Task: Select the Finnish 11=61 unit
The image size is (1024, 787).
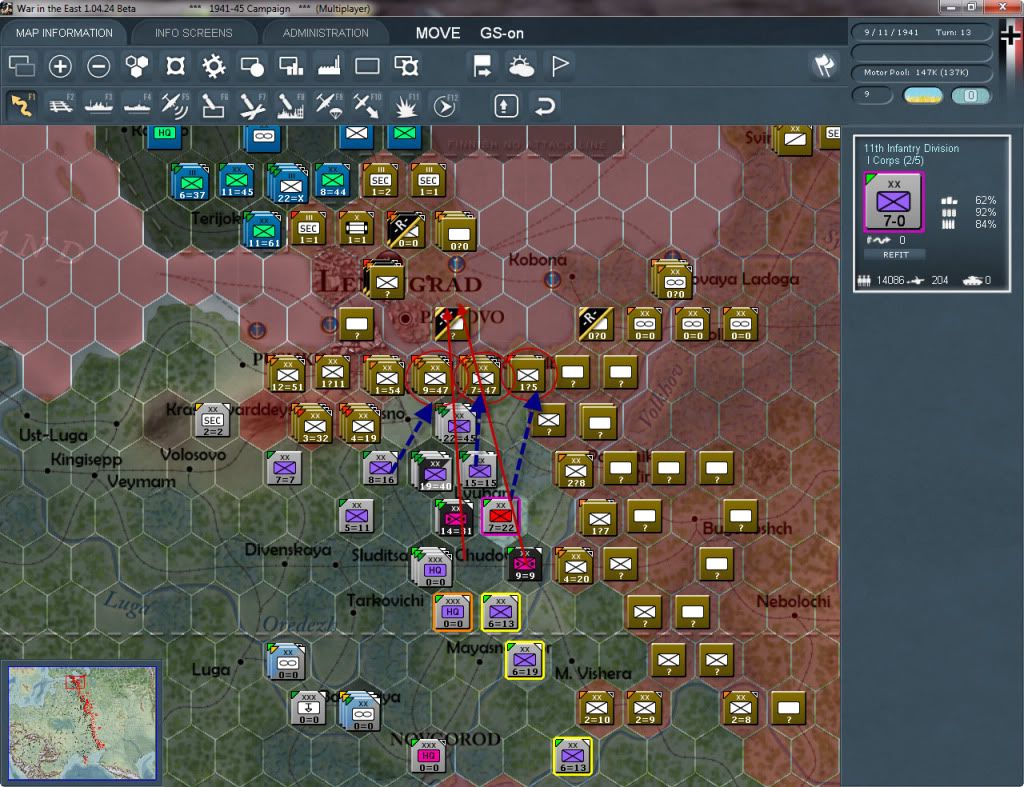Action: pyautogui.click(x=263, y=230)
